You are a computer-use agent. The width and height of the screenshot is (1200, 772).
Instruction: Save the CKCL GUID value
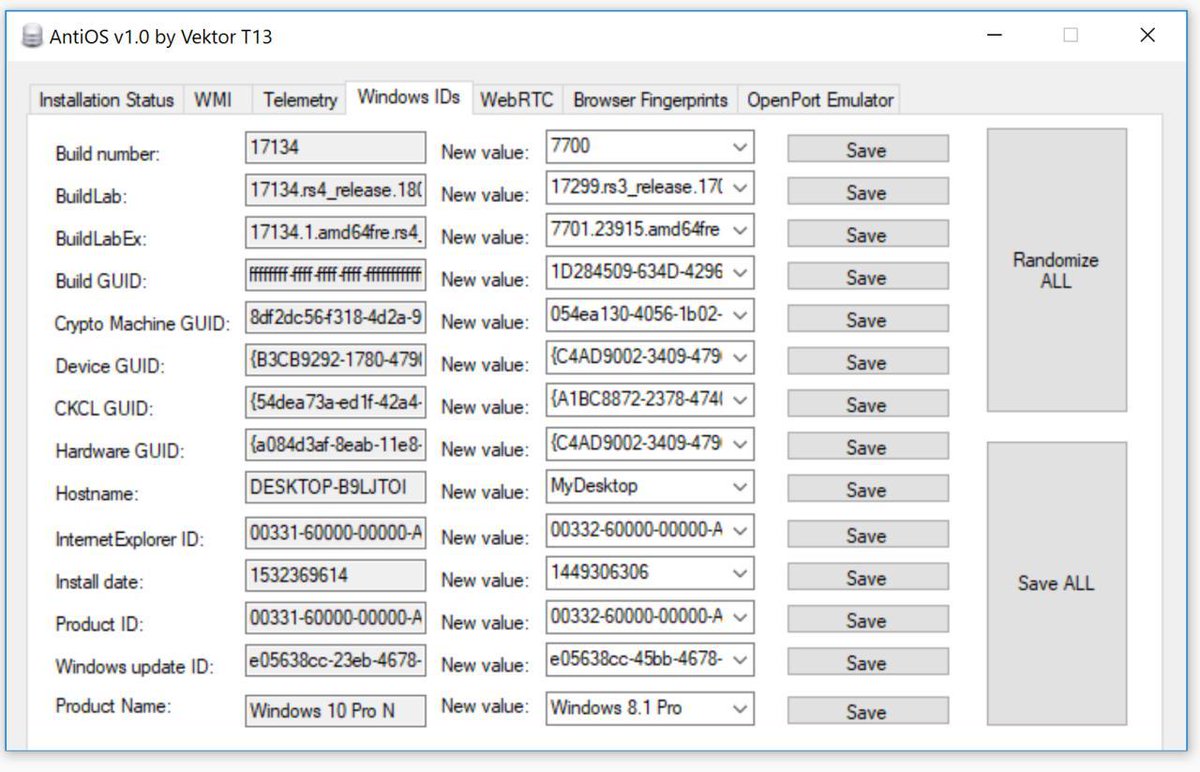tap(867, 405)
